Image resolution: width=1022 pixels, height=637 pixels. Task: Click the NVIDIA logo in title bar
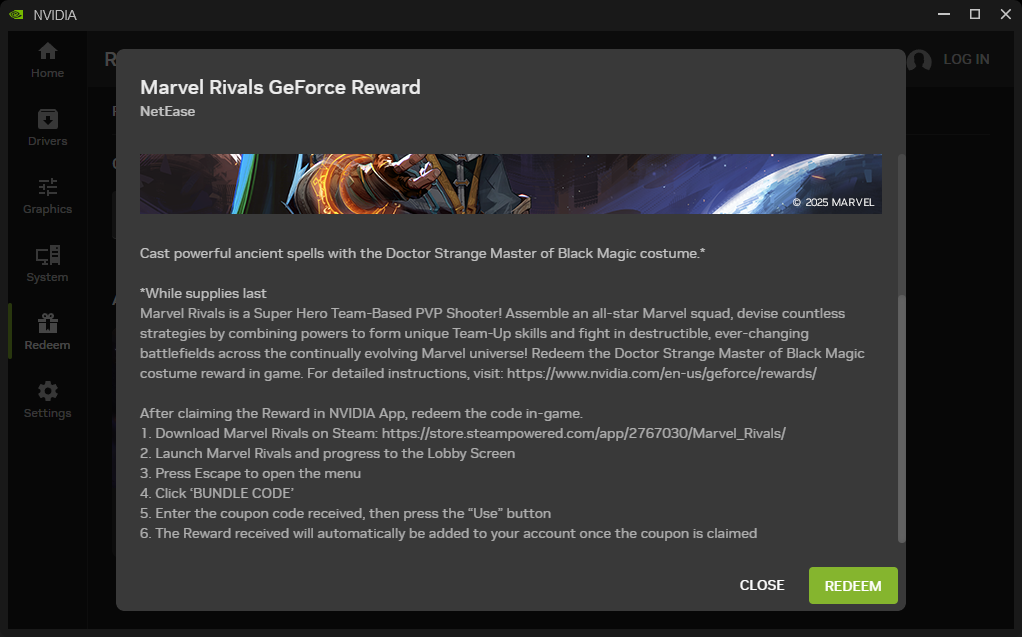tap(16, 14)
